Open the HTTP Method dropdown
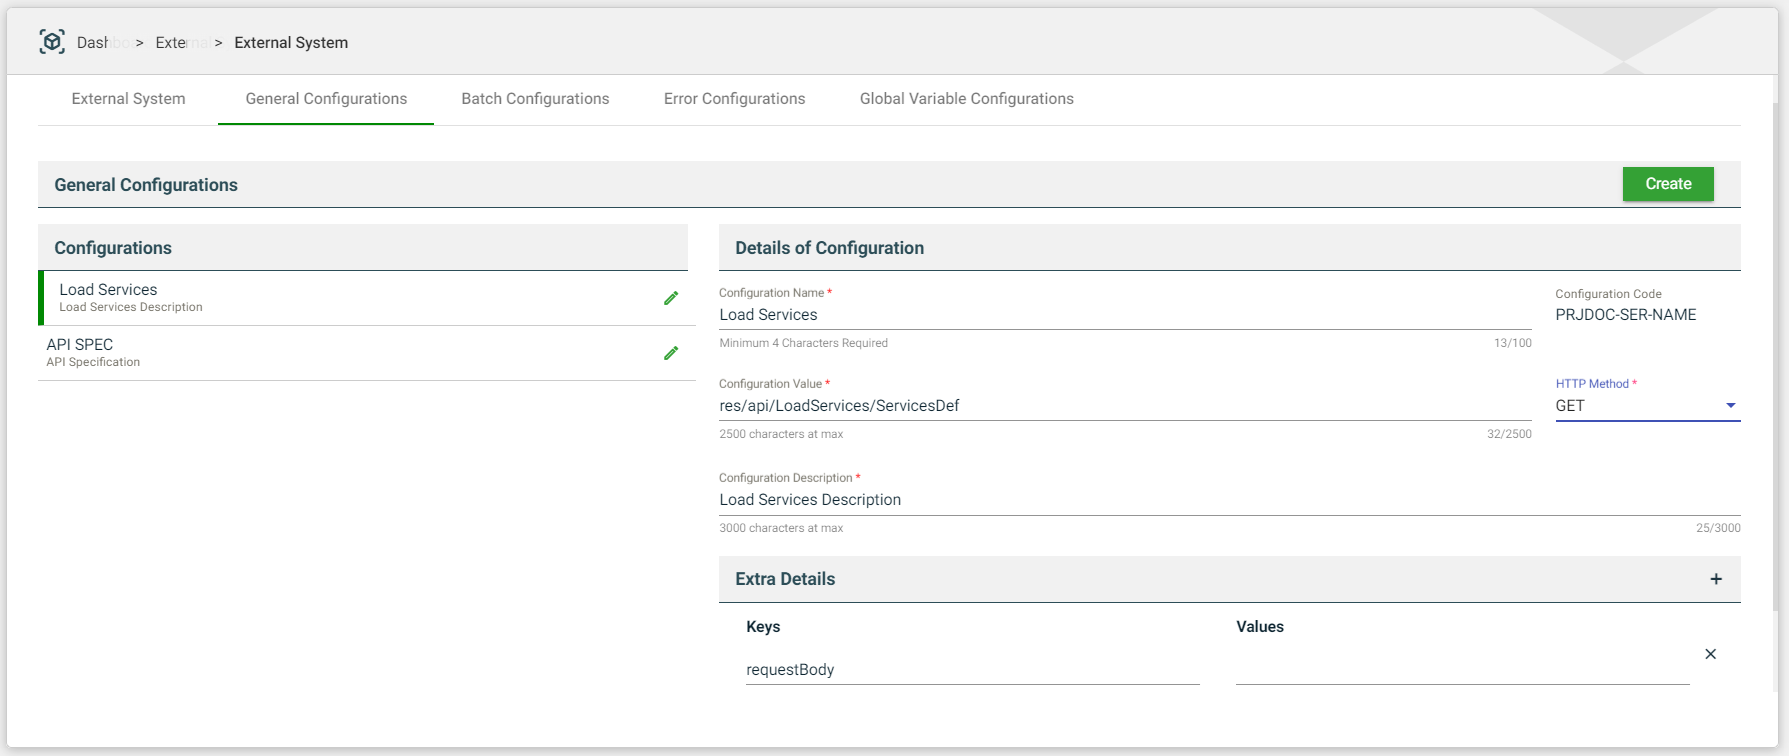Image resolution: width=1789 pixels, height=756 pixels. click(1646, 406)
